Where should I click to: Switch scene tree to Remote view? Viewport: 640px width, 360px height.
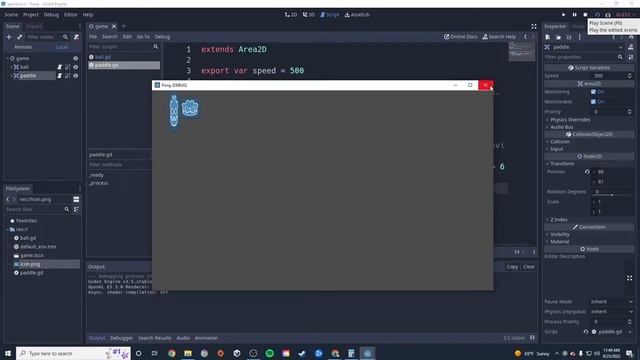coord(23,47)
